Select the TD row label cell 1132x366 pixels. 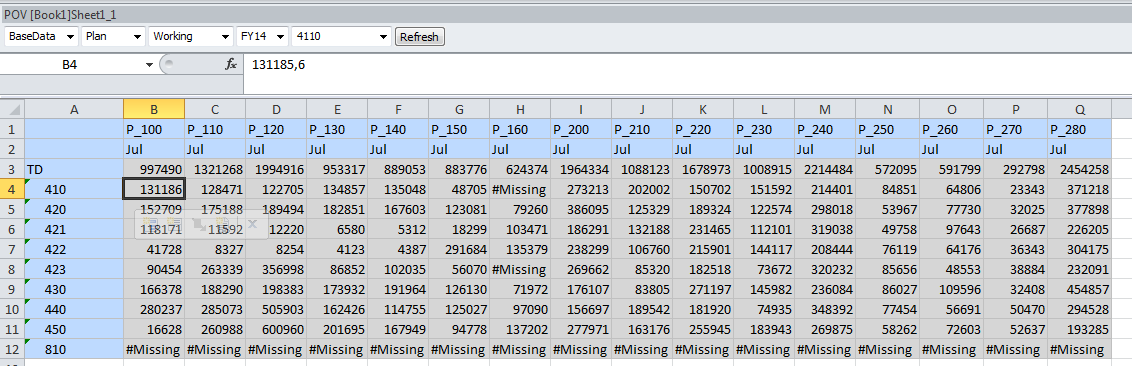click(x=74, y=169)
